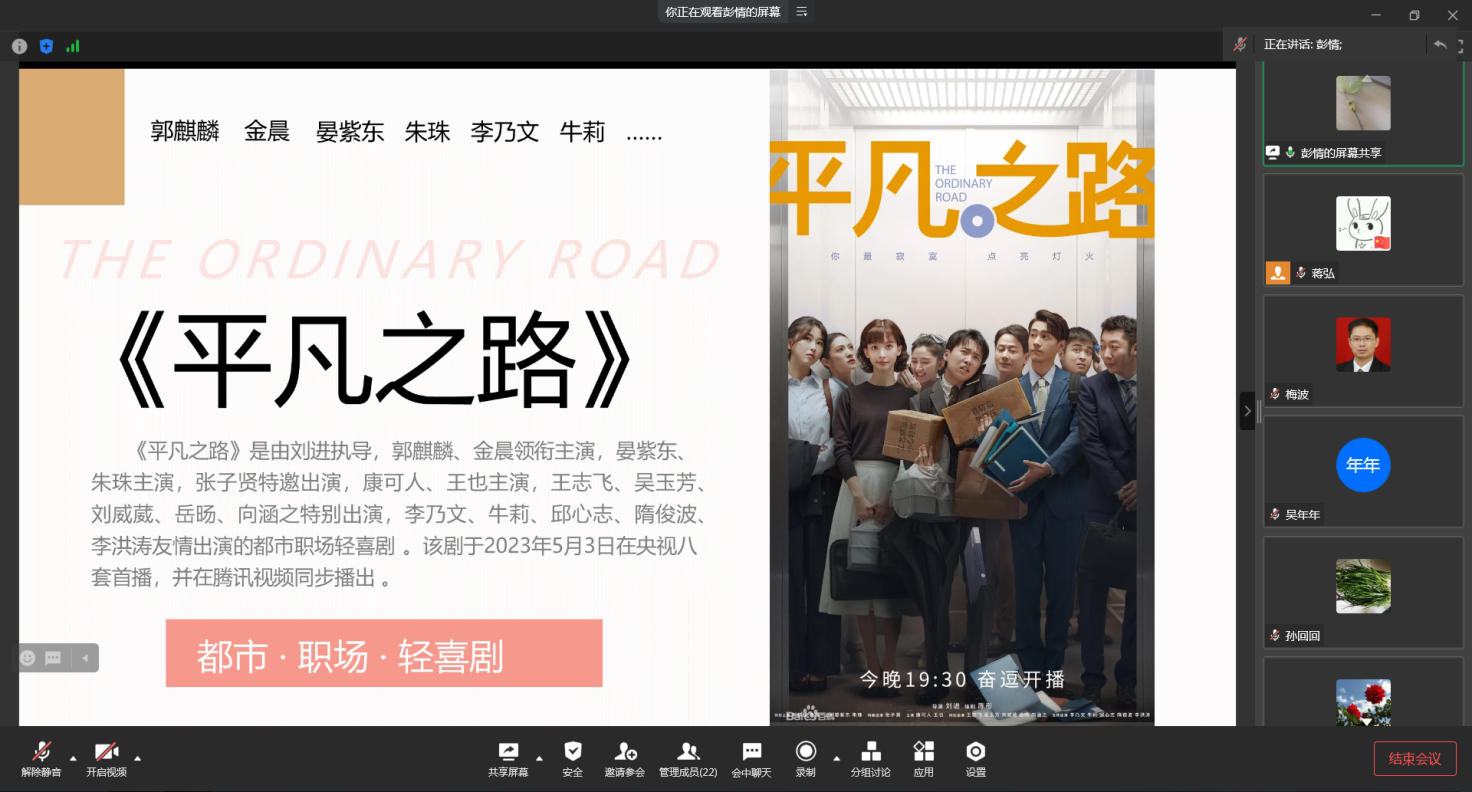The width and height of the screenshot is (1472, 792).
Task: Expand video options arrow beside 开启视频
Action: (x=138, y=757)
